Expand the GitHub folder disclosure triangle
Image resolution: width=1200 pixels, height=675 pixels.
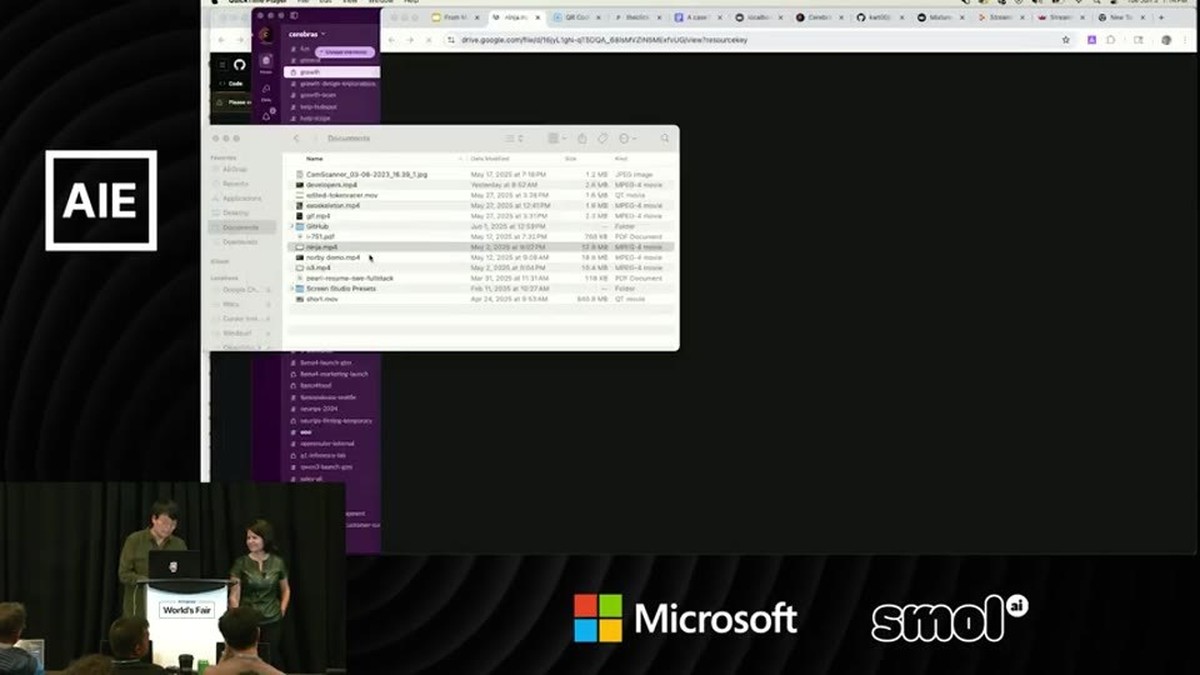click(x=292, y=226)
